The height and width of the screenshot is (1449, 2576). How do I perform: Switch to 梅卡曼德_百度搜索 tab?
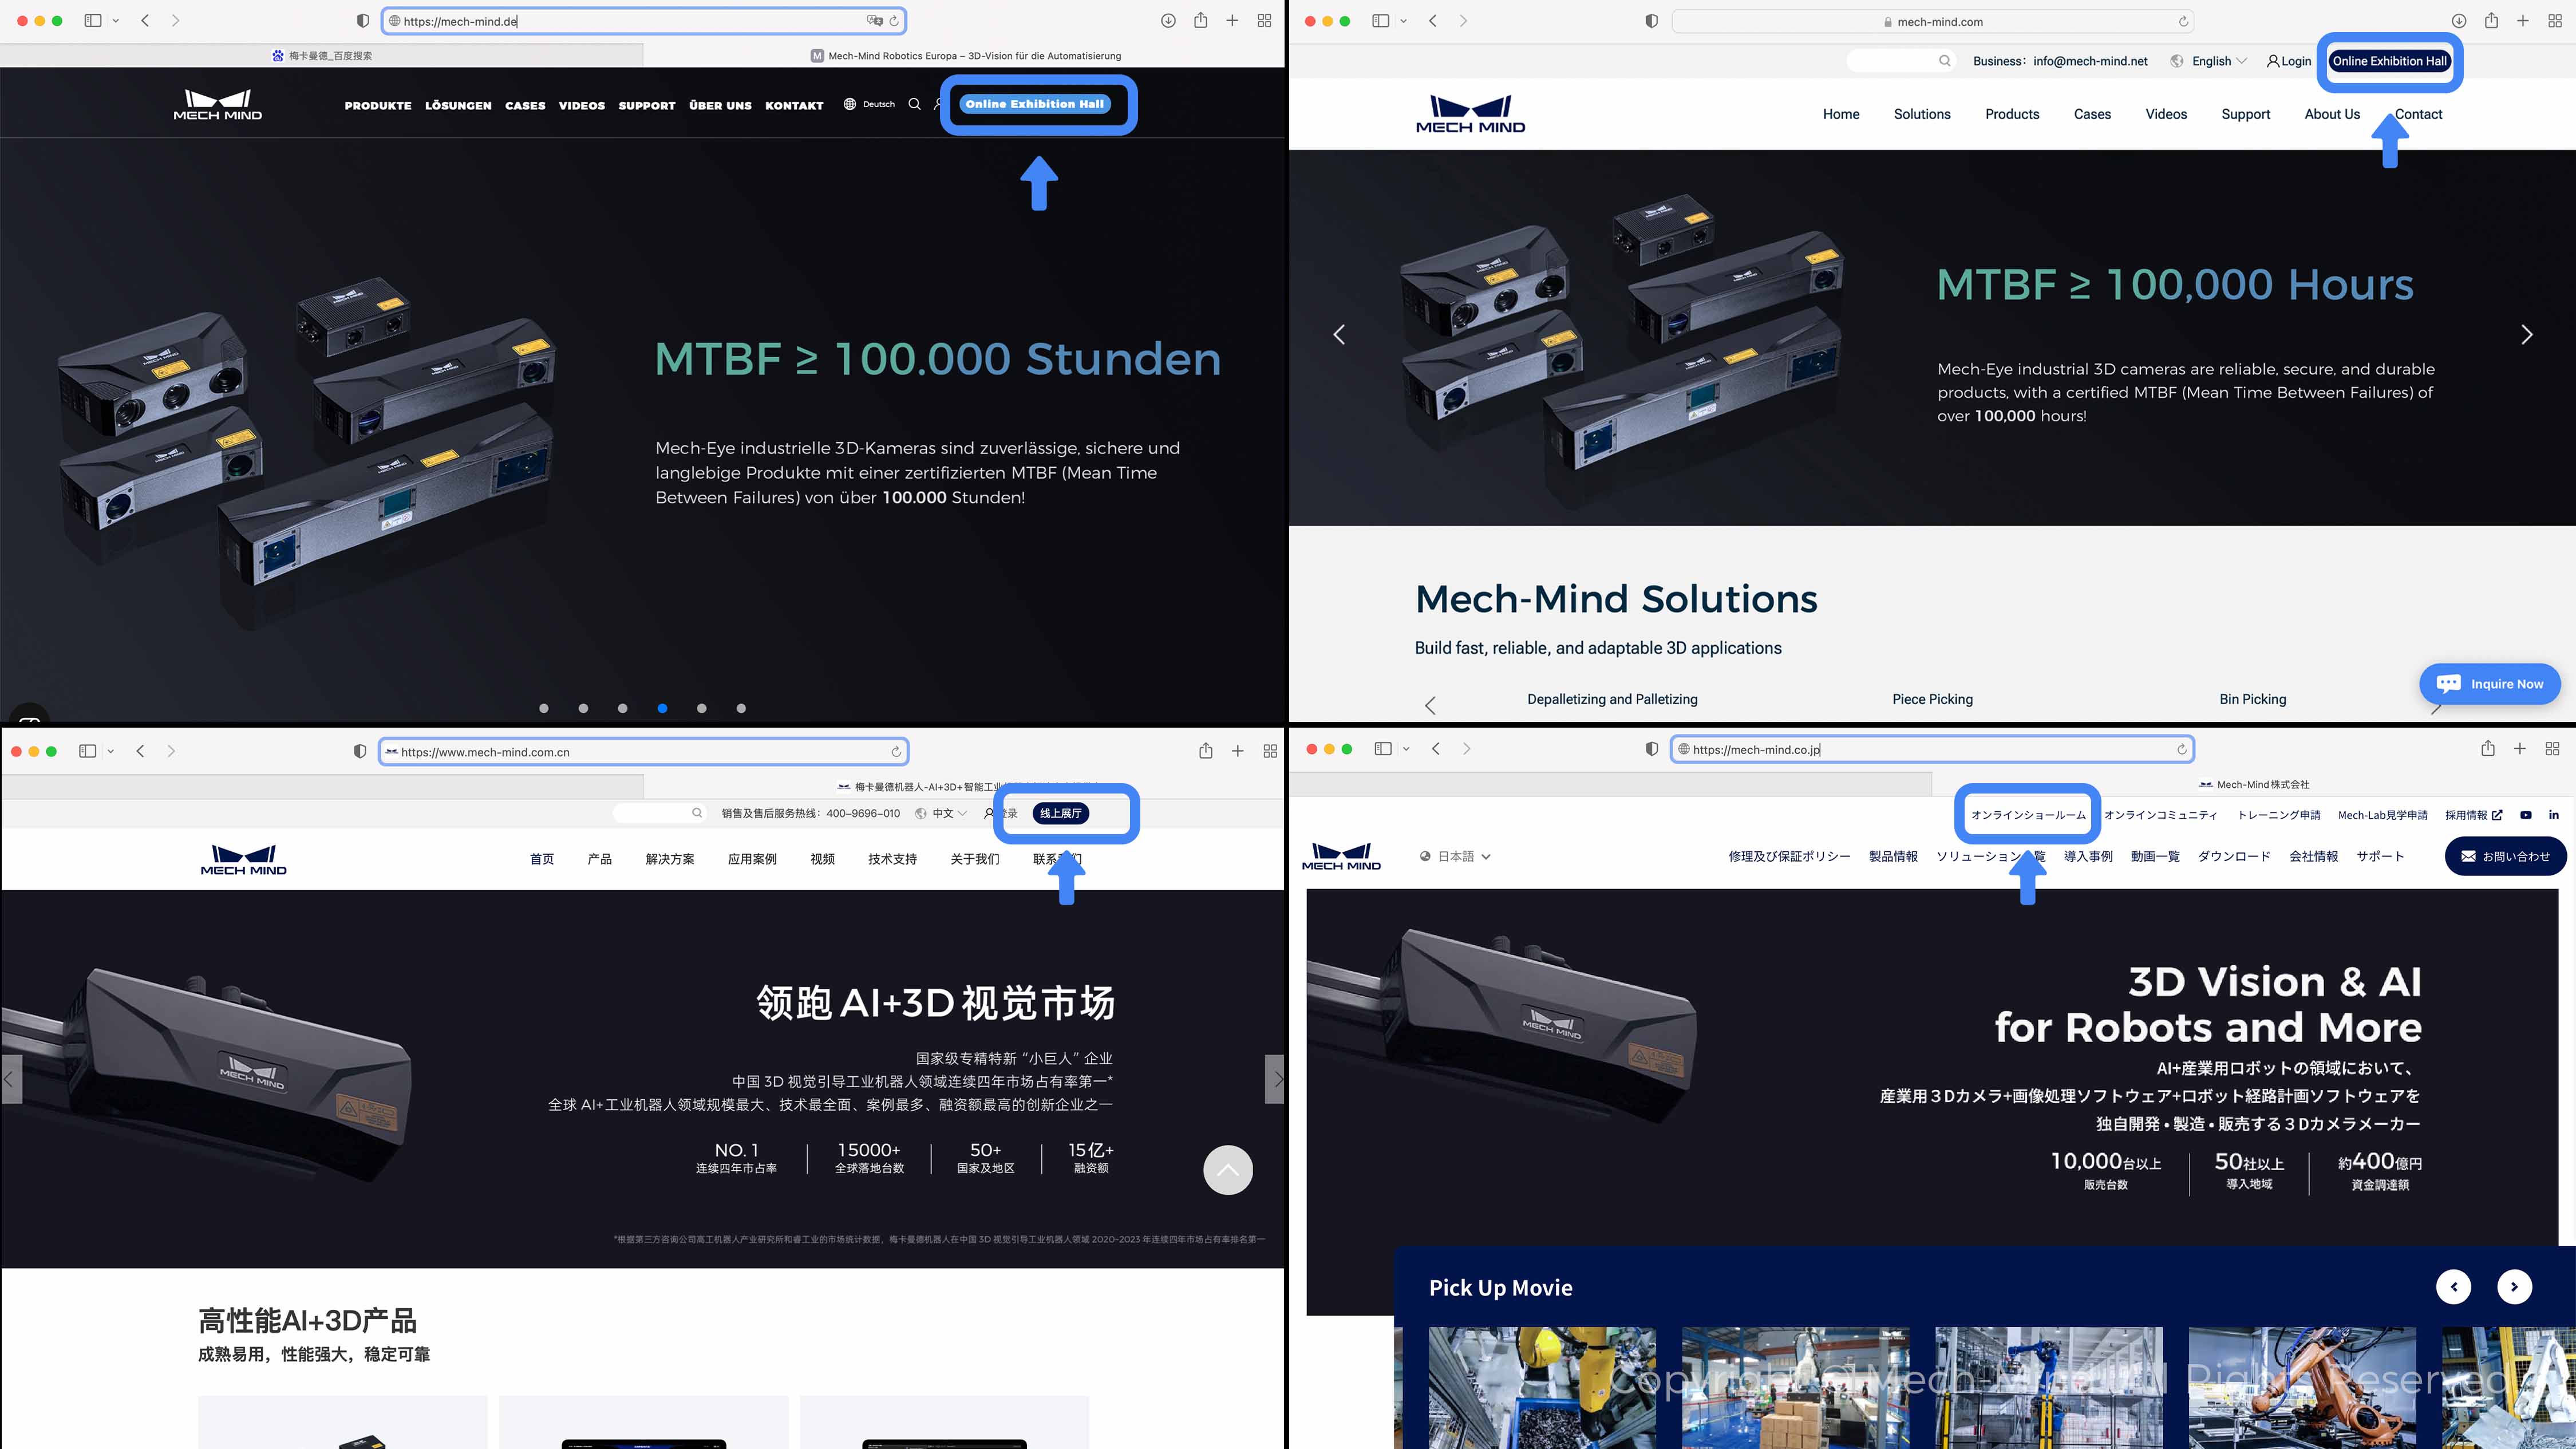[322, 56]
